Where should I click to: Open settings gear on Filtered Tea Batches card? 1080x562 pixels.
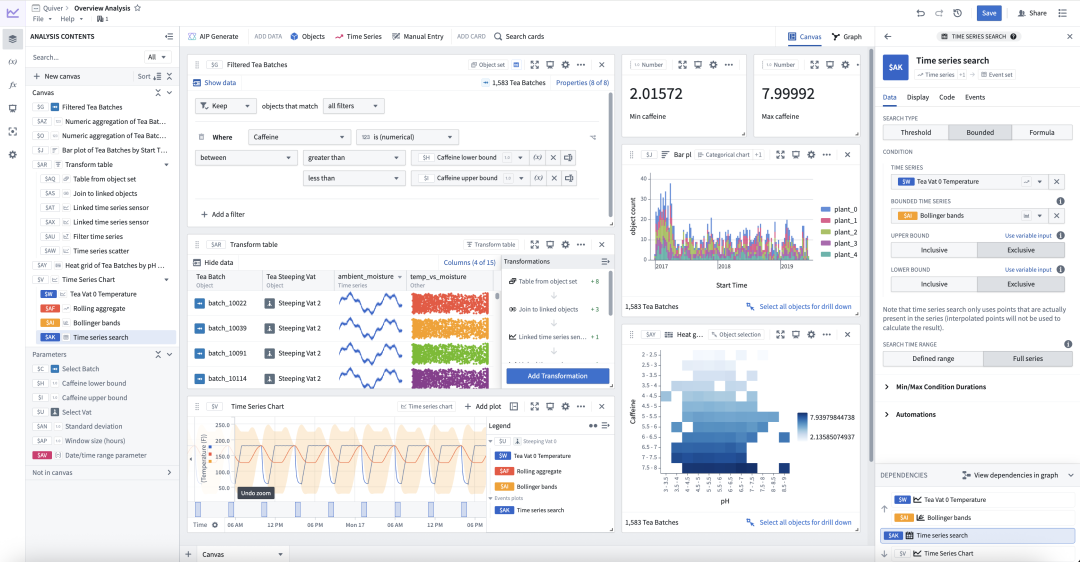tap(566, 64)
